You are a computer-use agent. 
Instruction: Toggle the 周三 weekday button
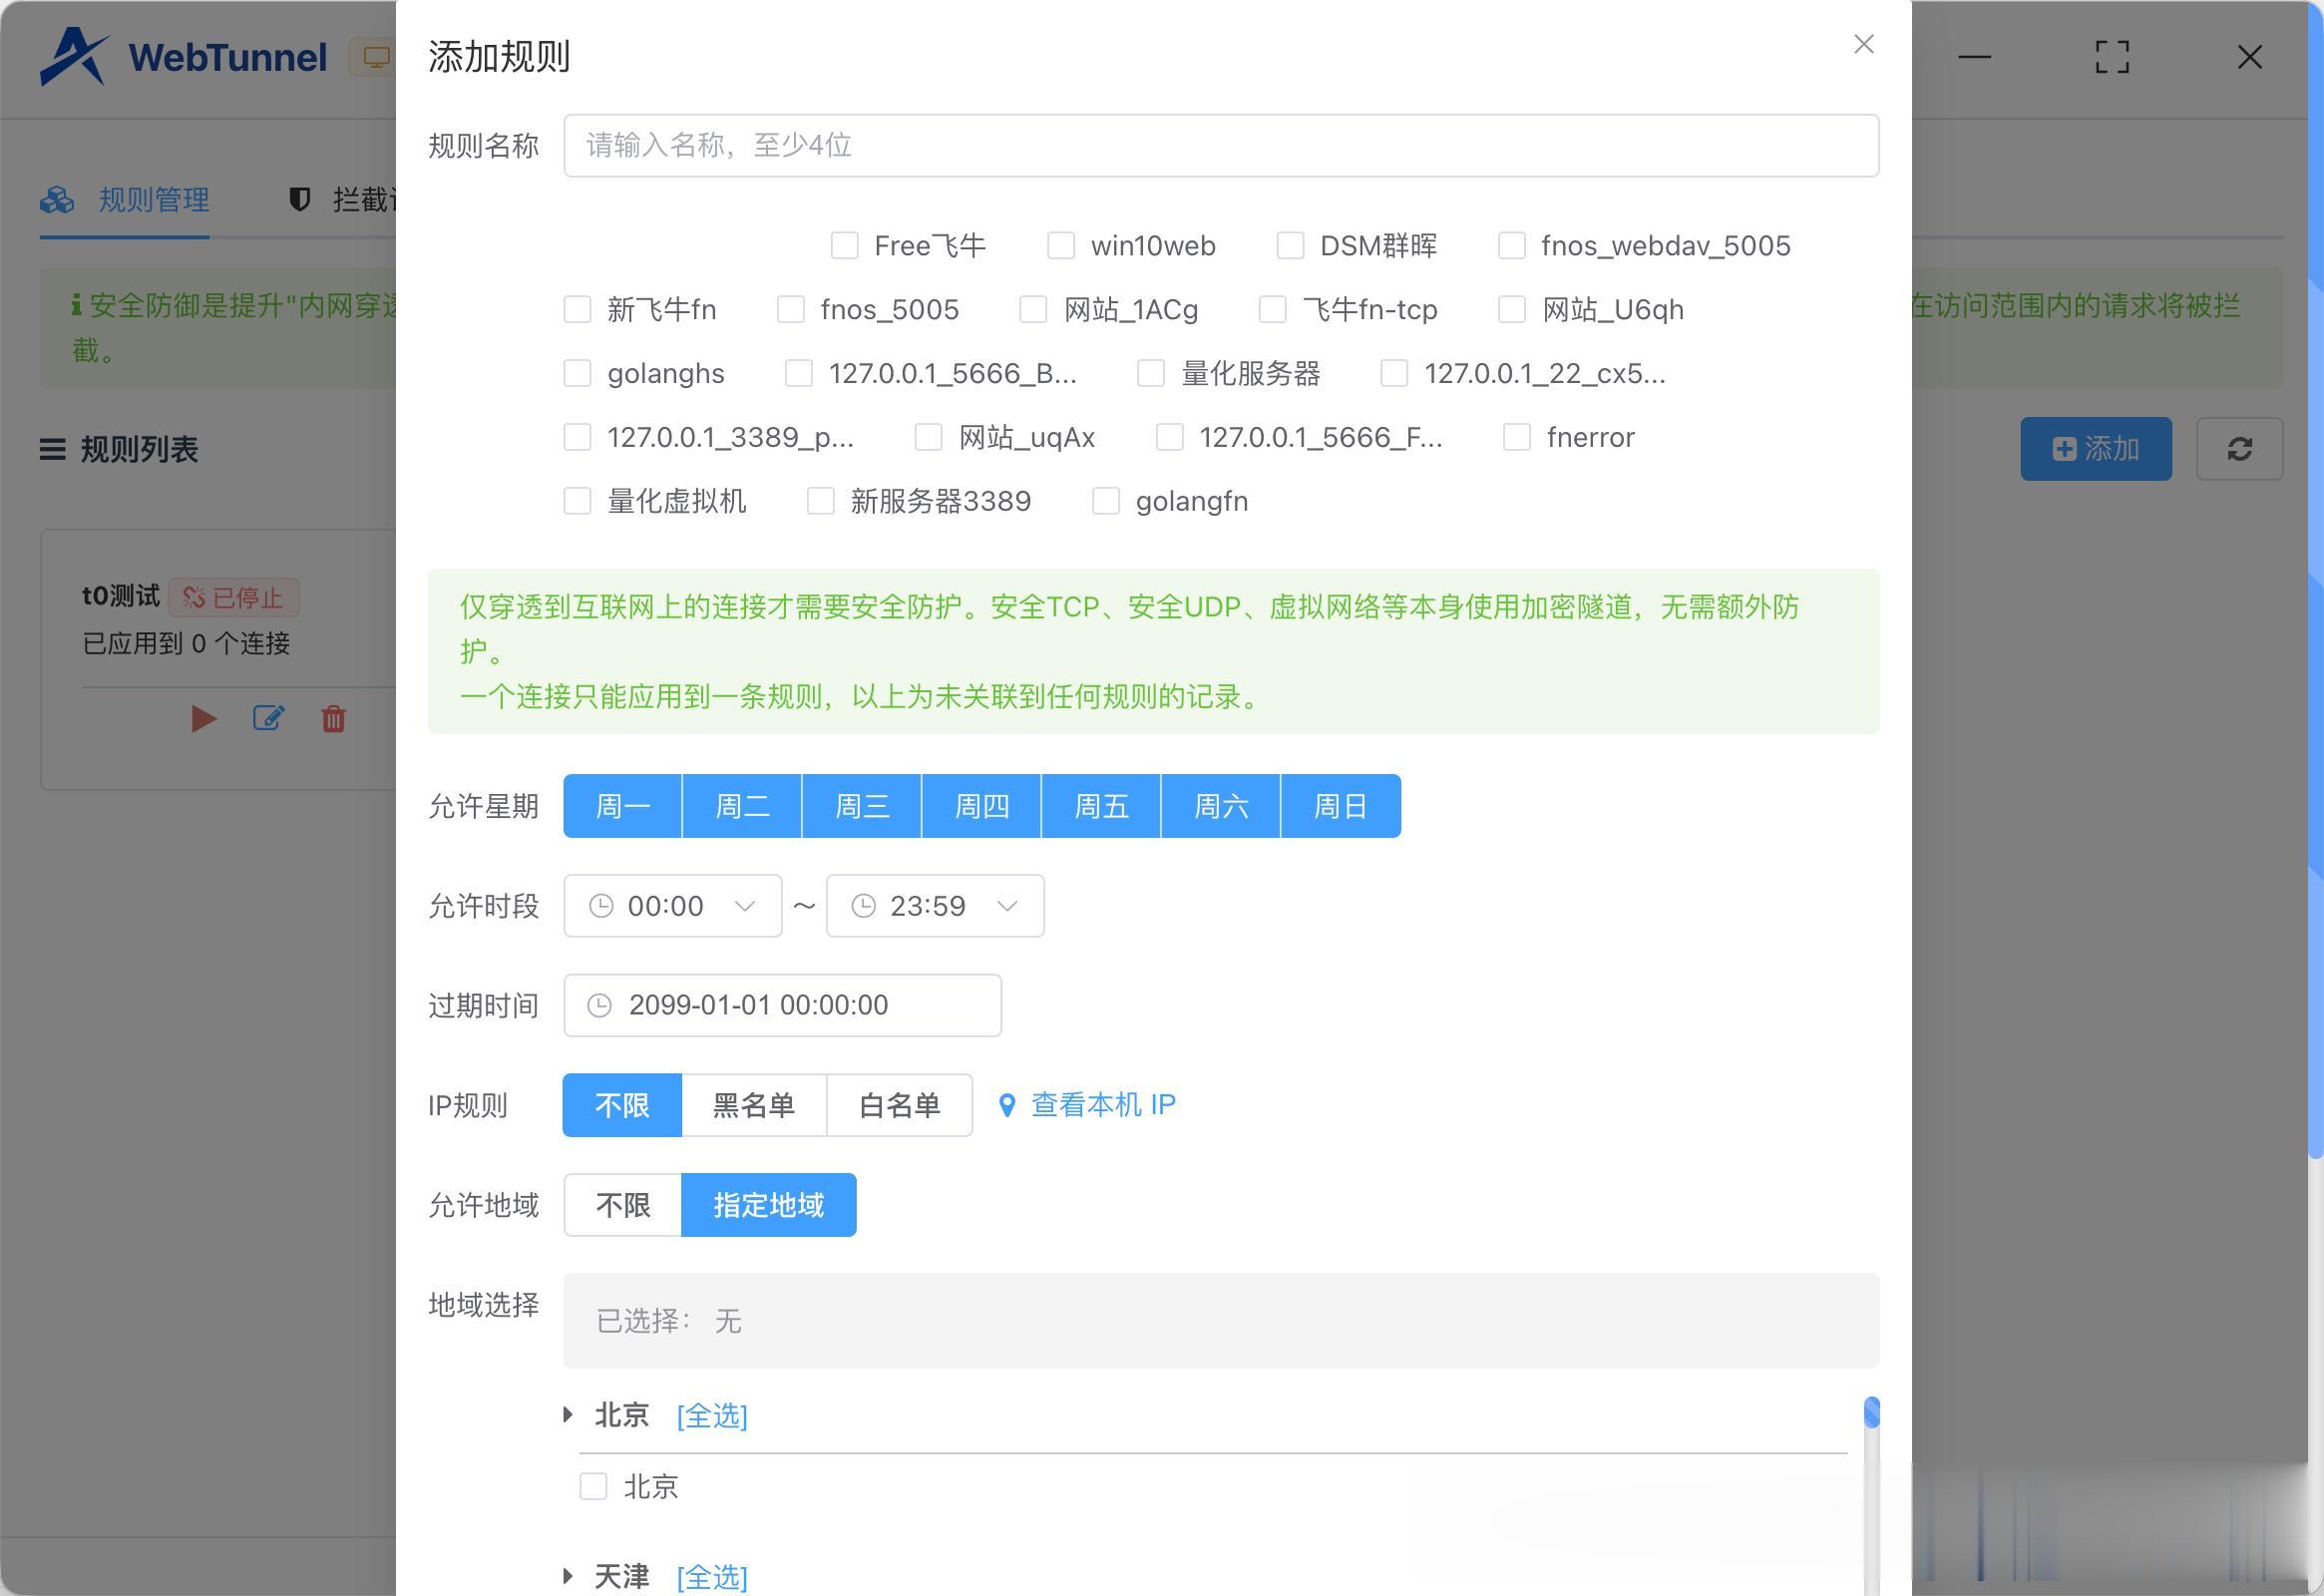861,806
